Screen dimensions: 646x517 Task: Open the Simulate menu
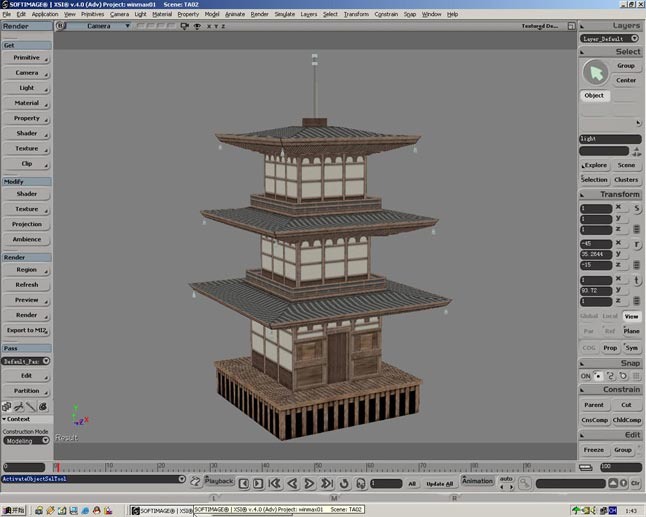(x=285, y=14)
